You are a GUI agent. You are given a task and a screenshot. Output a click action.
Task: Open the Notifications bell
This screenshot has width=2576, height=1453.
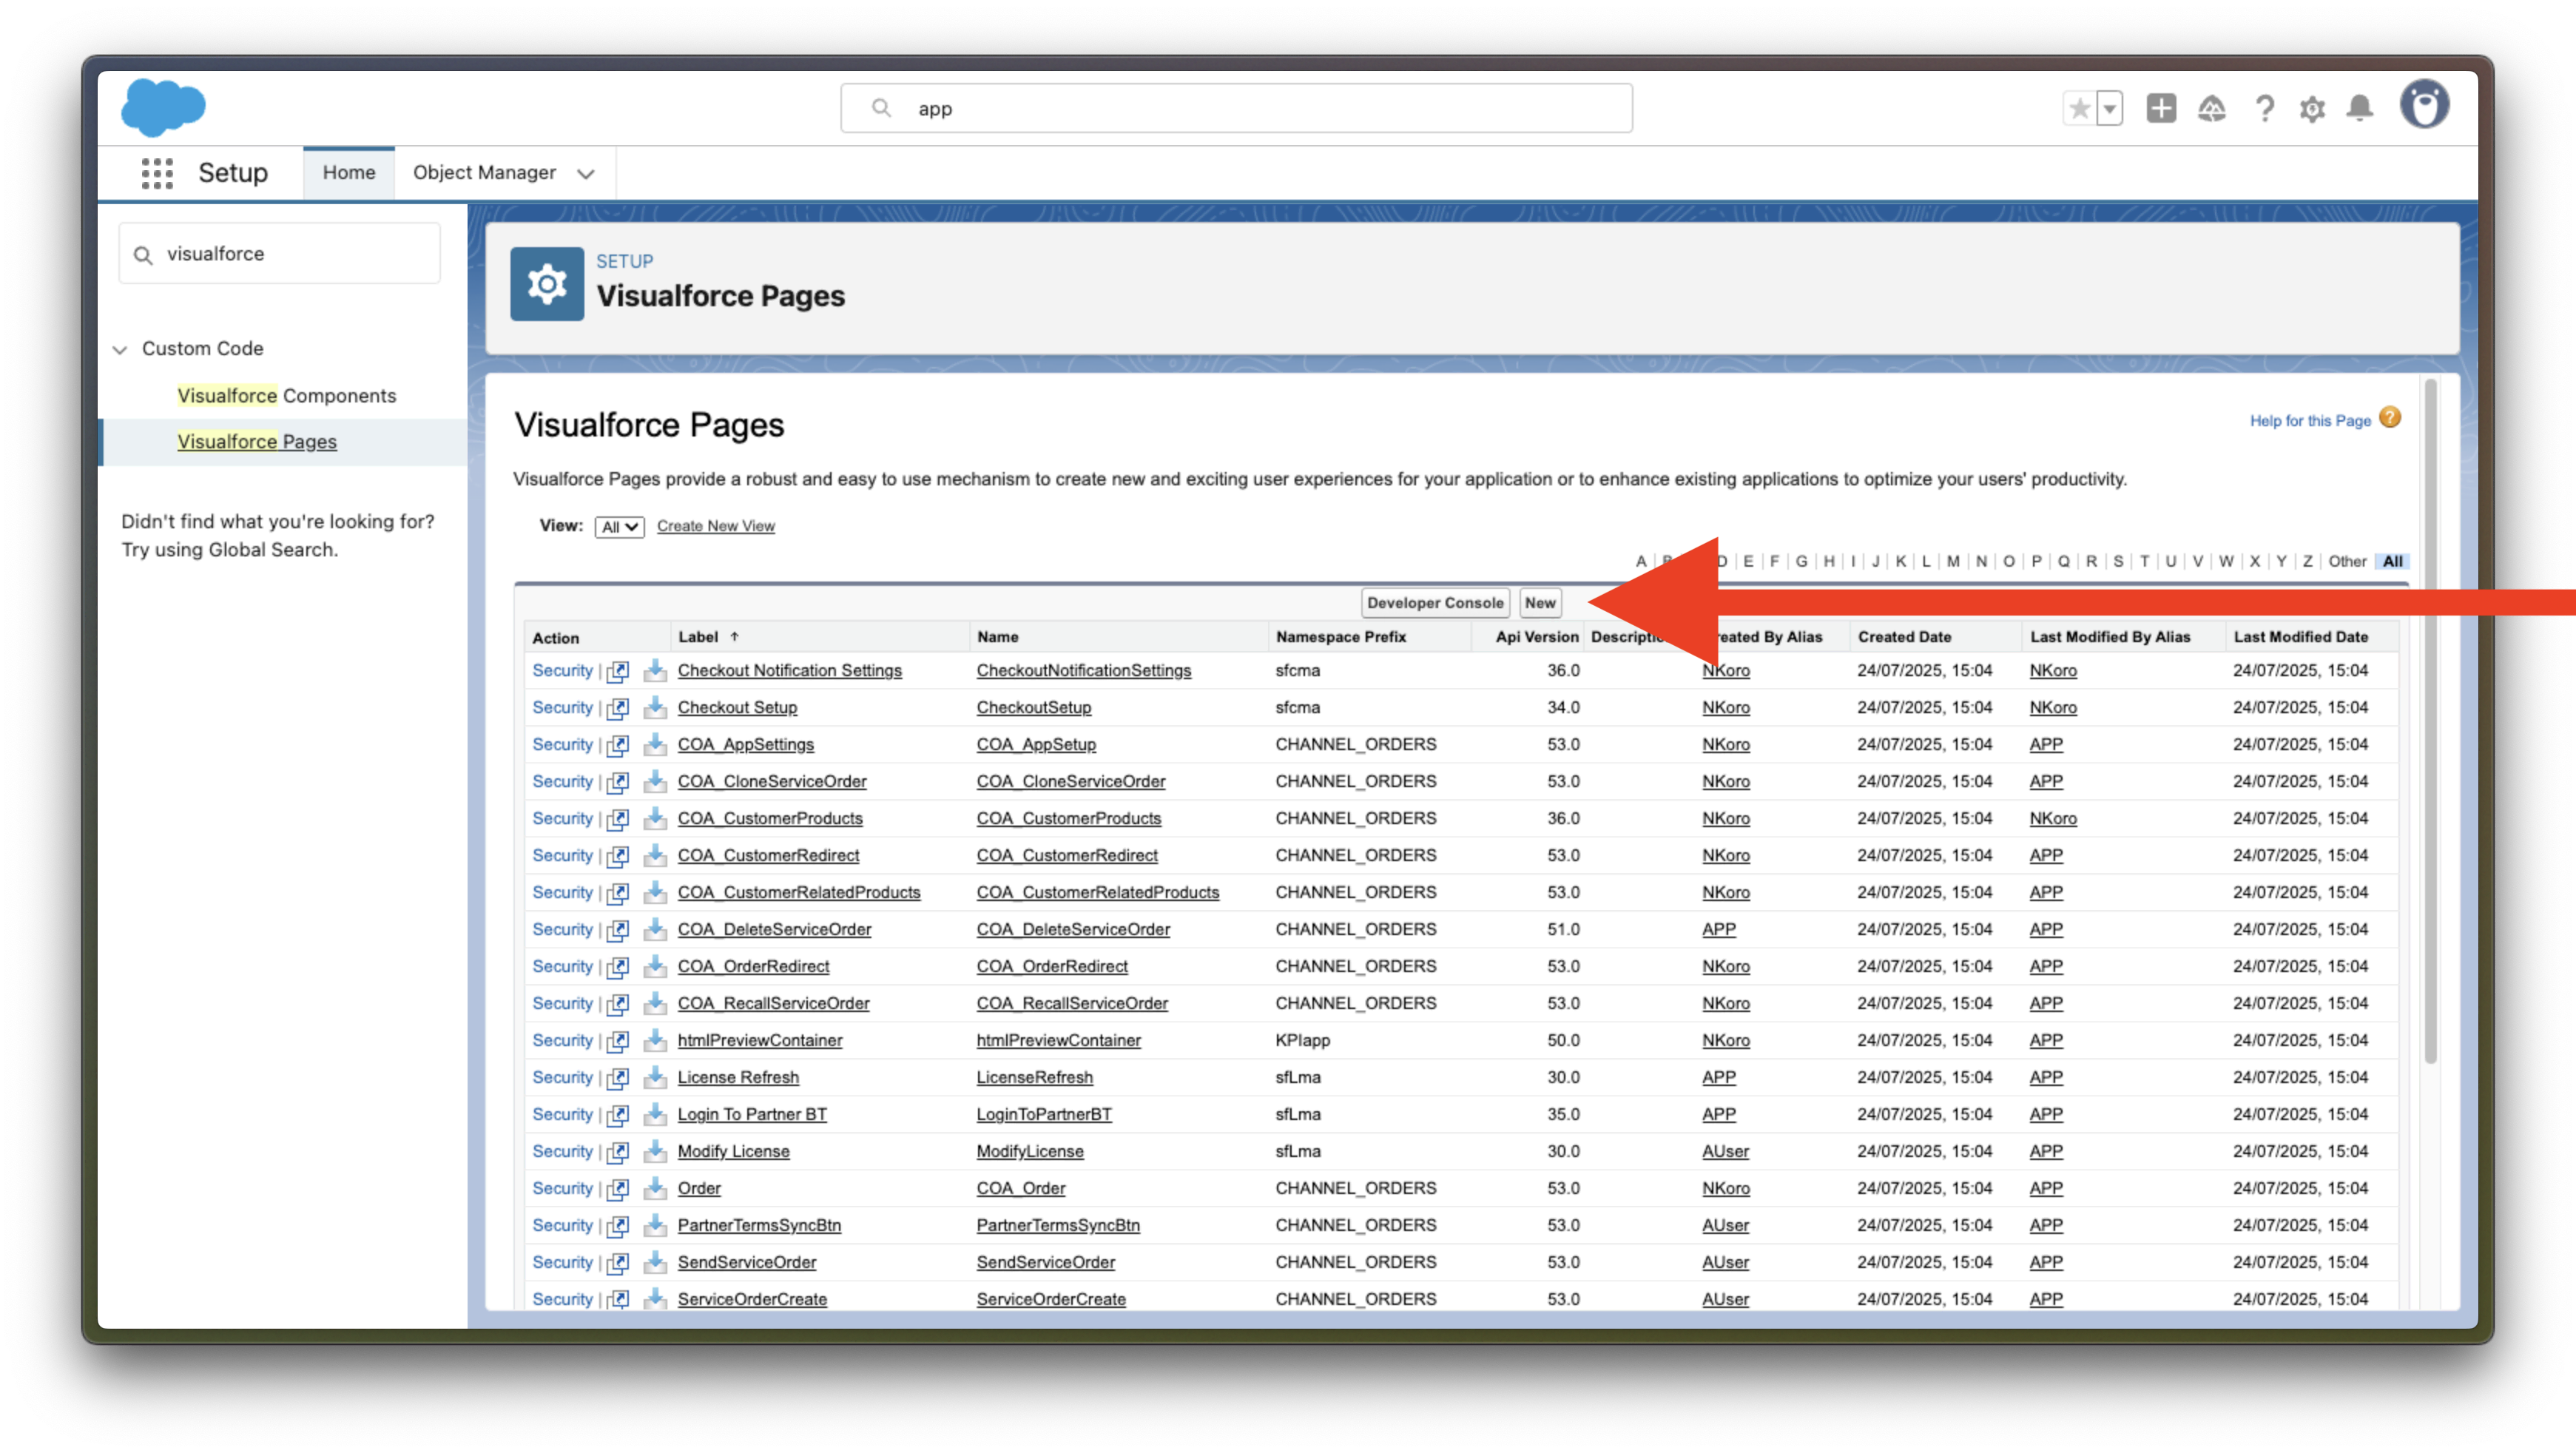2359,108
